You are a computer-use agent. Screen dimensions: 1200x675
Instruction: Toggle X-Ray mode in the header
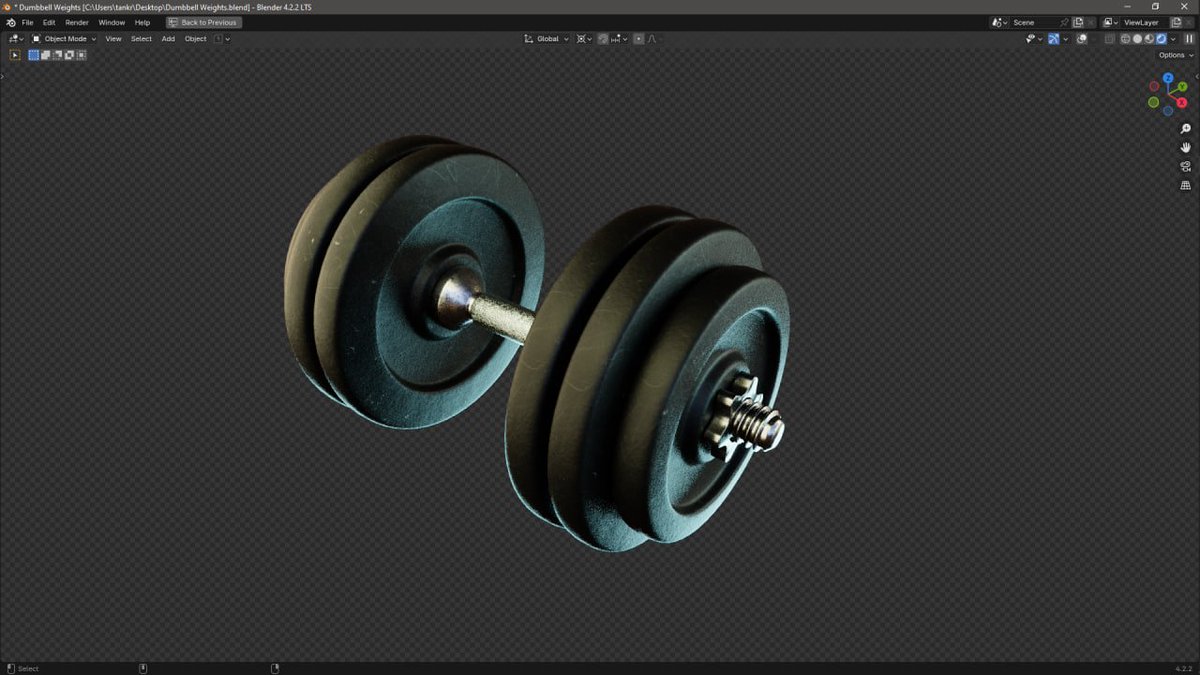1110,38
